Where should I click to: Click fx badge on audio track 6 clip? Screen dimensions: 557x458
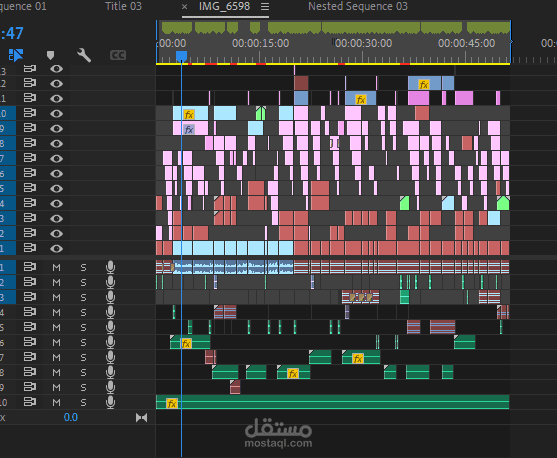pyautogui.click(x=186, y=343)
